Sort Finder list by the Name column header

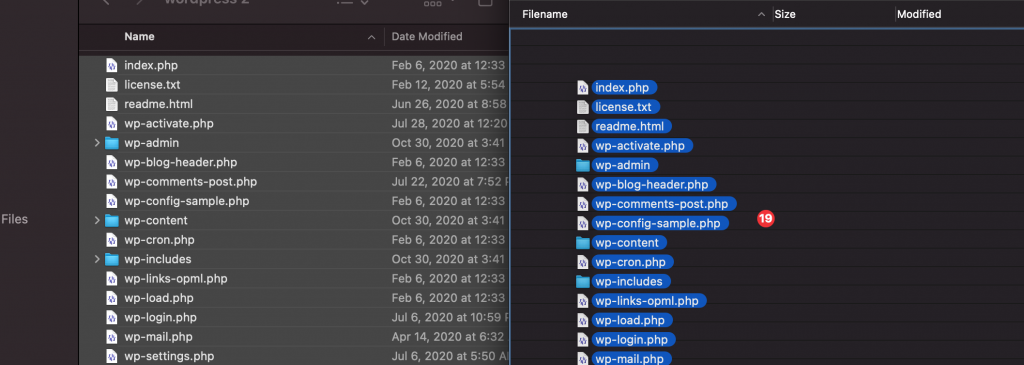139,37
